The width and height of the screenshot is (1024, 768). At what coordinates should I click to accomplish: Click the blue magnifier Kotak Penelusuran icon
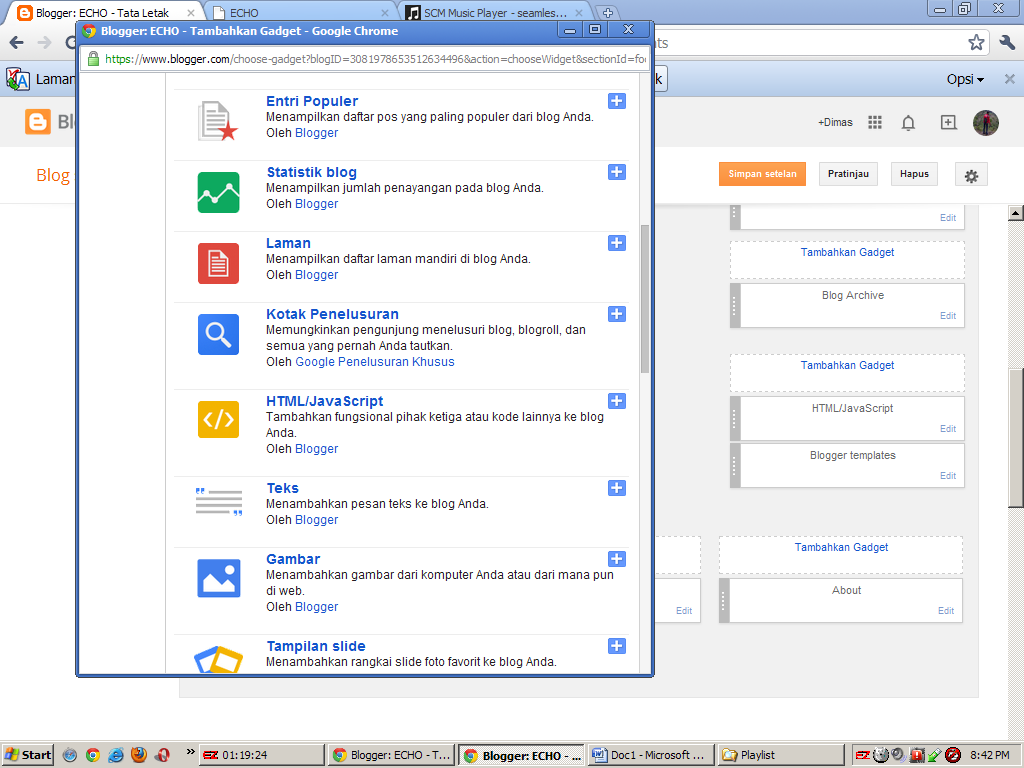point(218,334)
